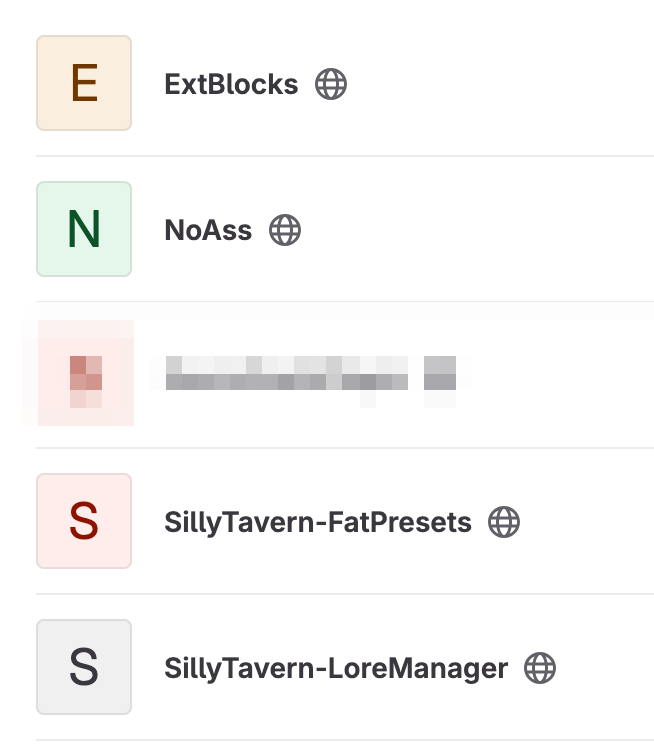
Task: Click the pink S avatar for SillyTavern-FatPresets
Action: pyautogui.click(x=84, y=521)
